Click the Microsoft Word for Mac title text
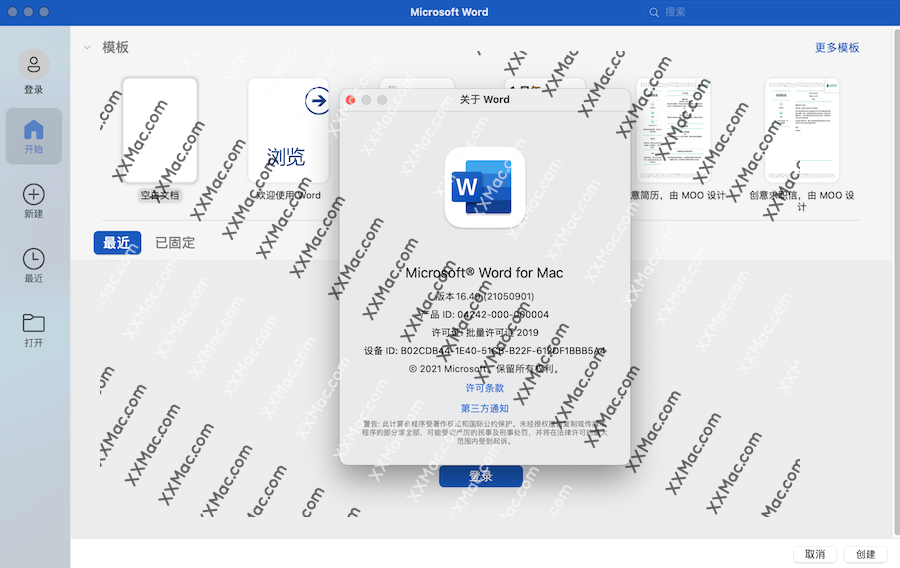 point(484,273)
